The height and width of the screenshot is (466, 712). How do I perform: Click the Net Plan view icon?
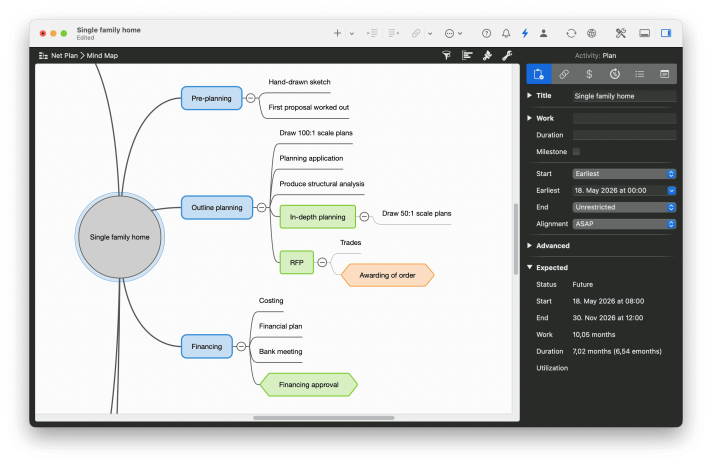[x=44, y=55]
